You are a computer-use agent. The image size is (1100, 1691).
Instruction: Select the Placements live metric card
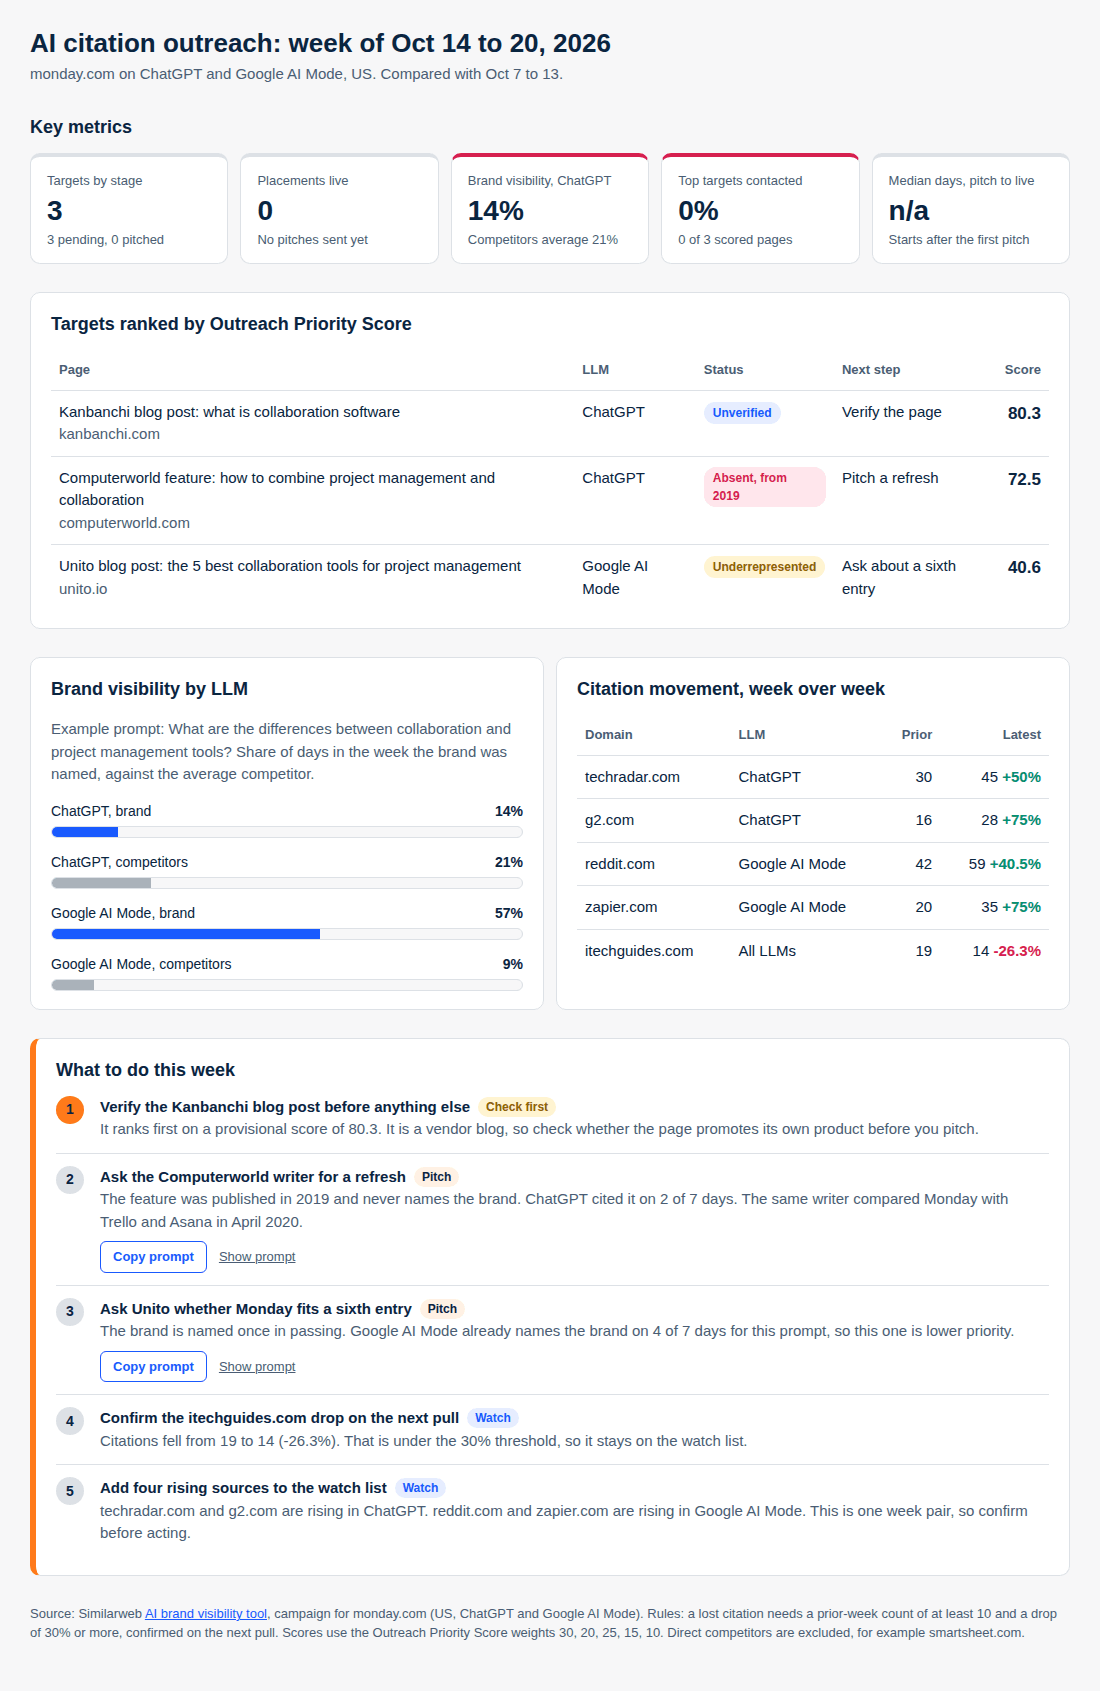click(x=339, y=208)
